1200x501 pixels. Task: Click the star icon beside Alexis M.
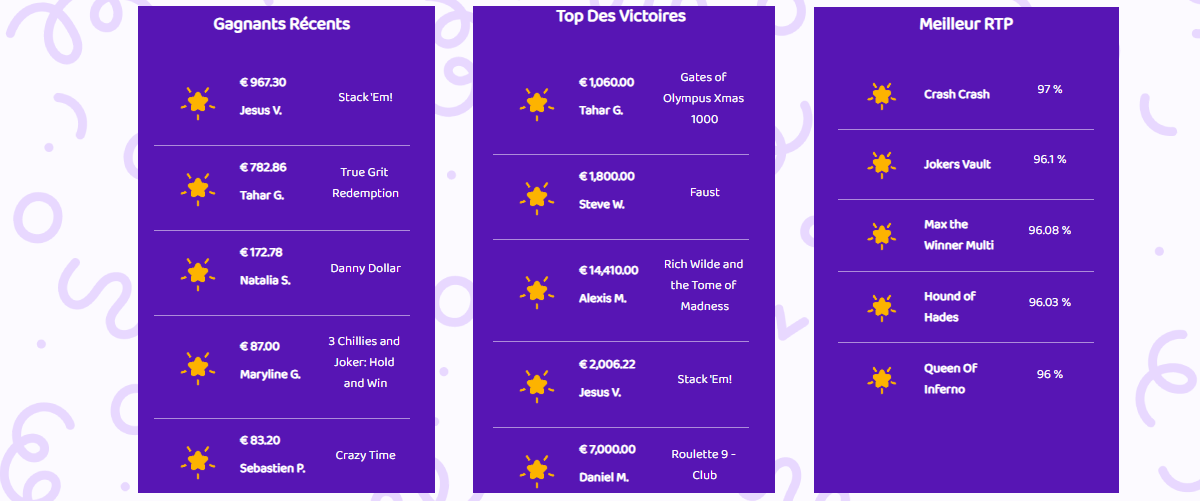pyautogui.click(x=537, y=290)
